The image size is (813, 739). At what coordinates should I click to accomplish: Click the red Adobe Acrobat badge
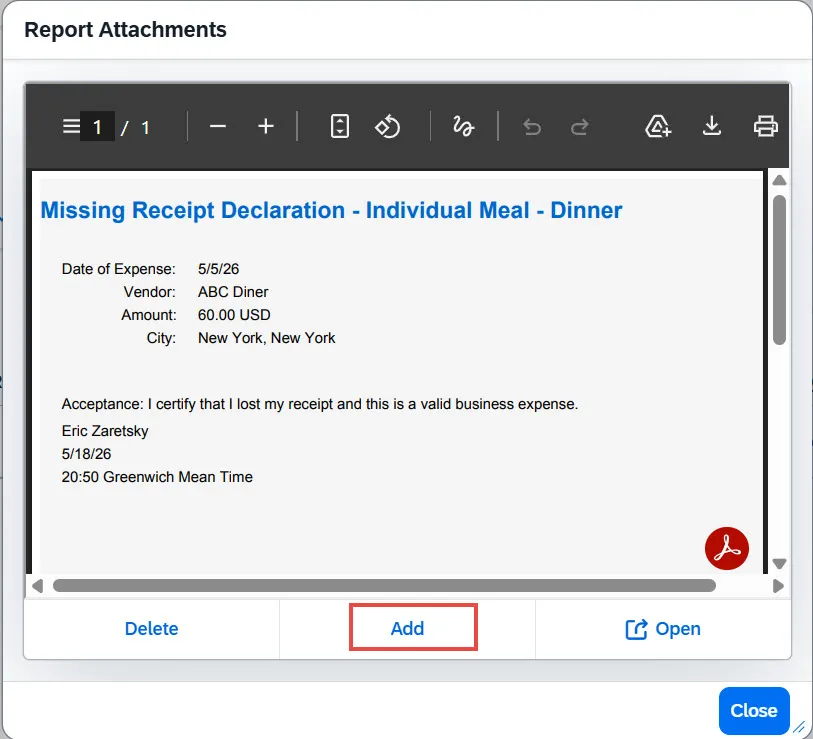(x=726, y=548)
